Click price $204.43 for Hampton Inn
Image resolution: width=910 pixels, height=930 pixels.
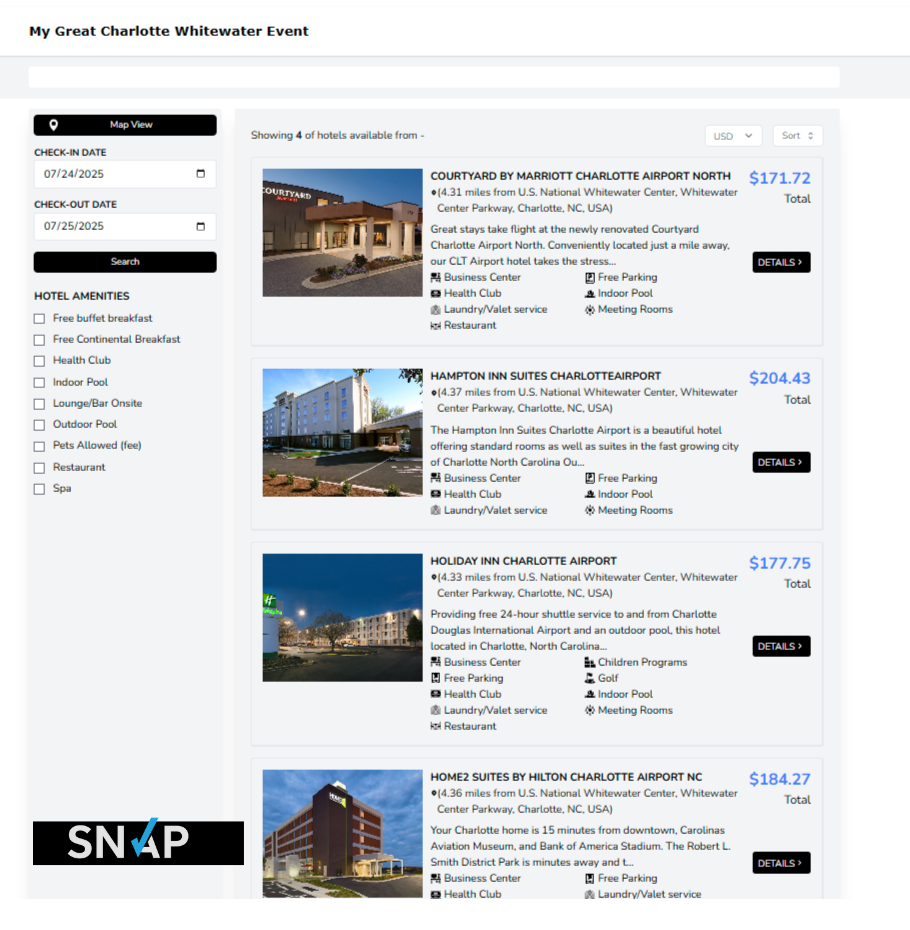[x=779, y=378]
